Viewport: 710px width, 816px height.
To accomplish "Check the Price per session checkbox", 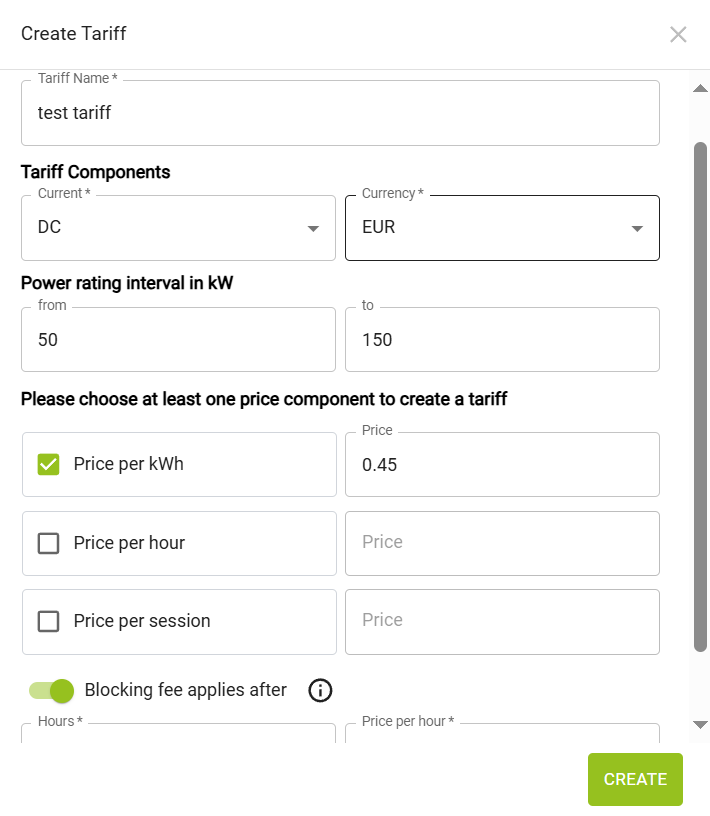I will (48, 621).
